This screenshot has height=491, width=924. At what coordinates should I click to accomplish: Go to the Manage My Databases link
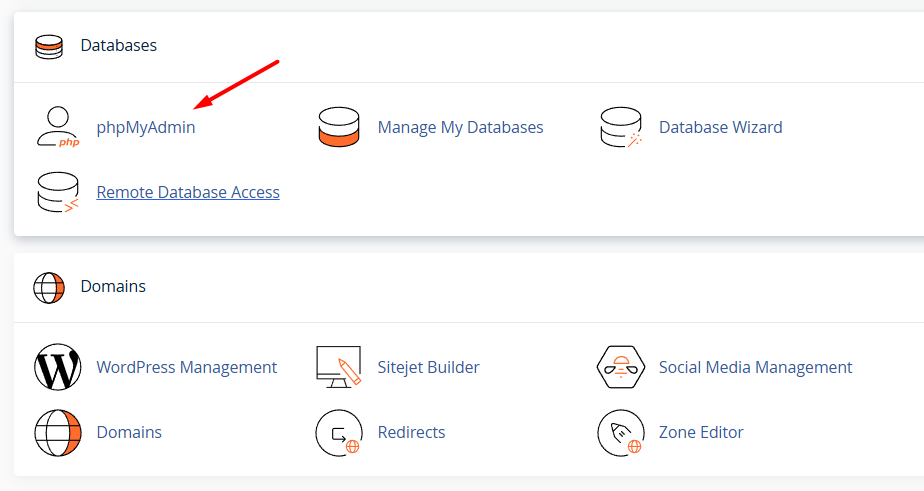[460, 128]
